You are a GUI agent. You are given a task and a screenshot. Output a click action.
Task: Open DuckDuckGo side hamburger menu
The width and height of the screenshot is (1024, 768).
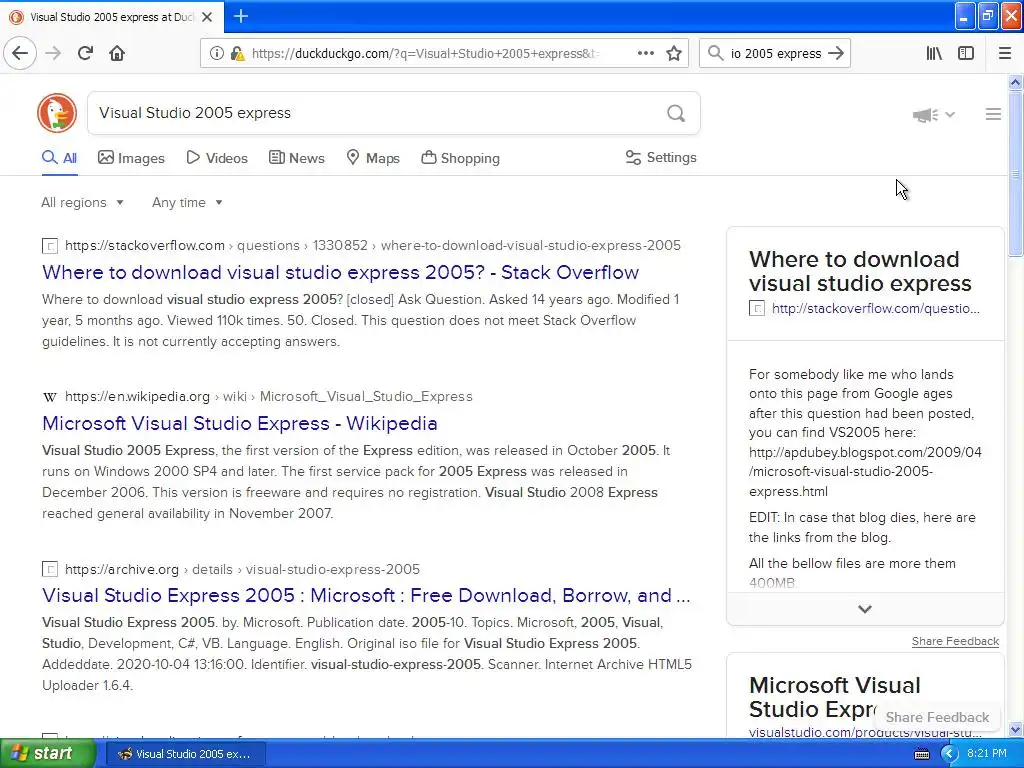coord(993,114)
